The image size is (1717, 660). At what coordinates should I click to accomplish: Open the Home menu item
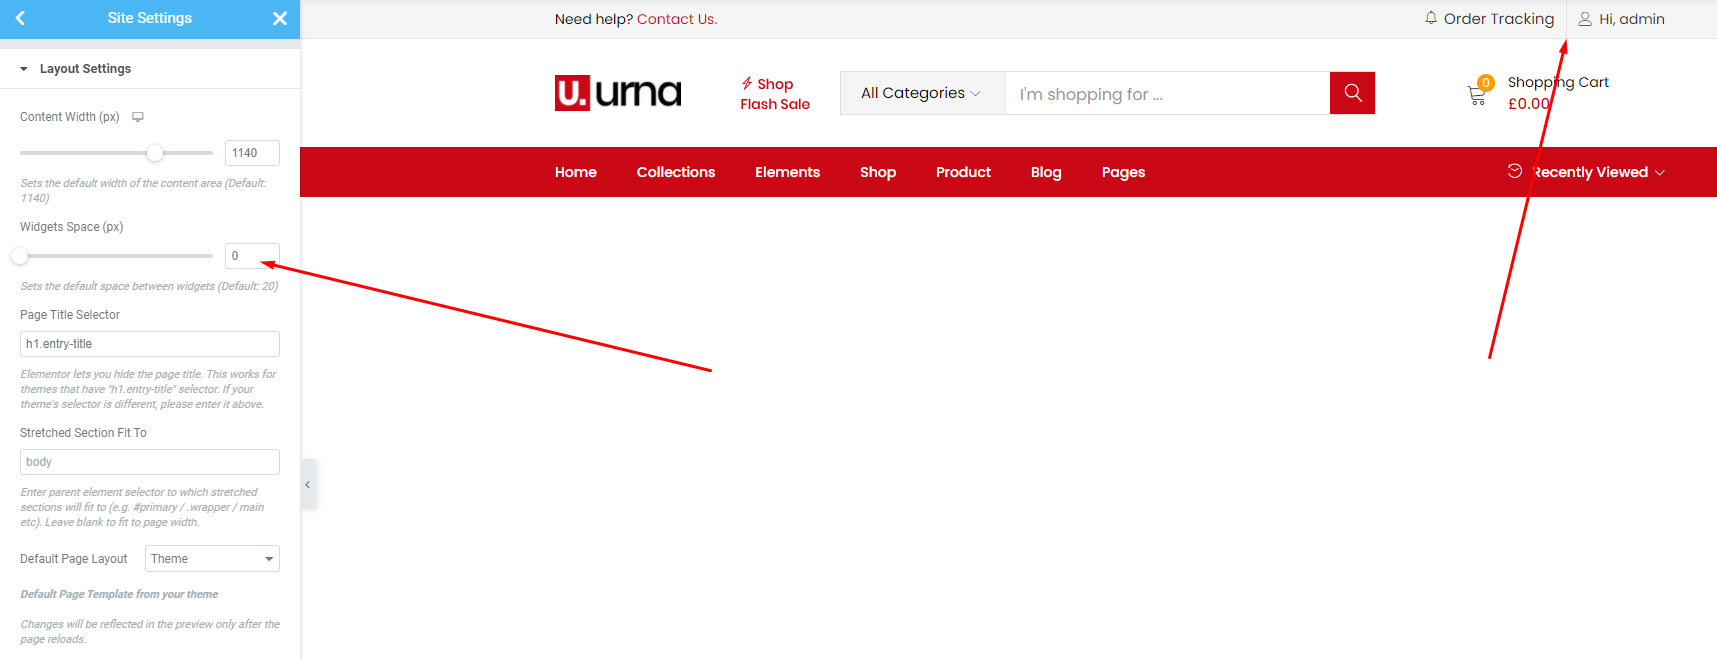tap(576, 172)
